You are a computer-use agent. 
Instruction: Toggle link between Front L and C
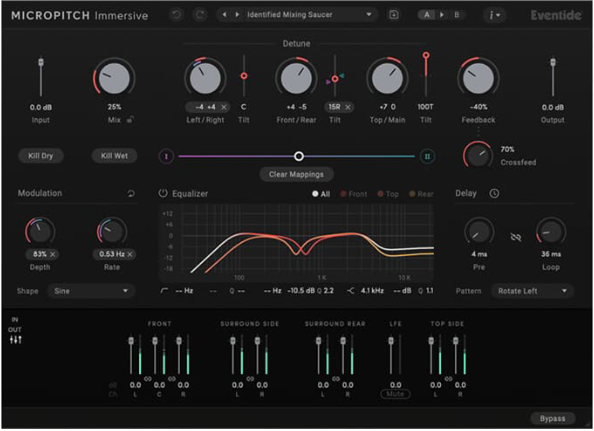(x=148, y=379)
